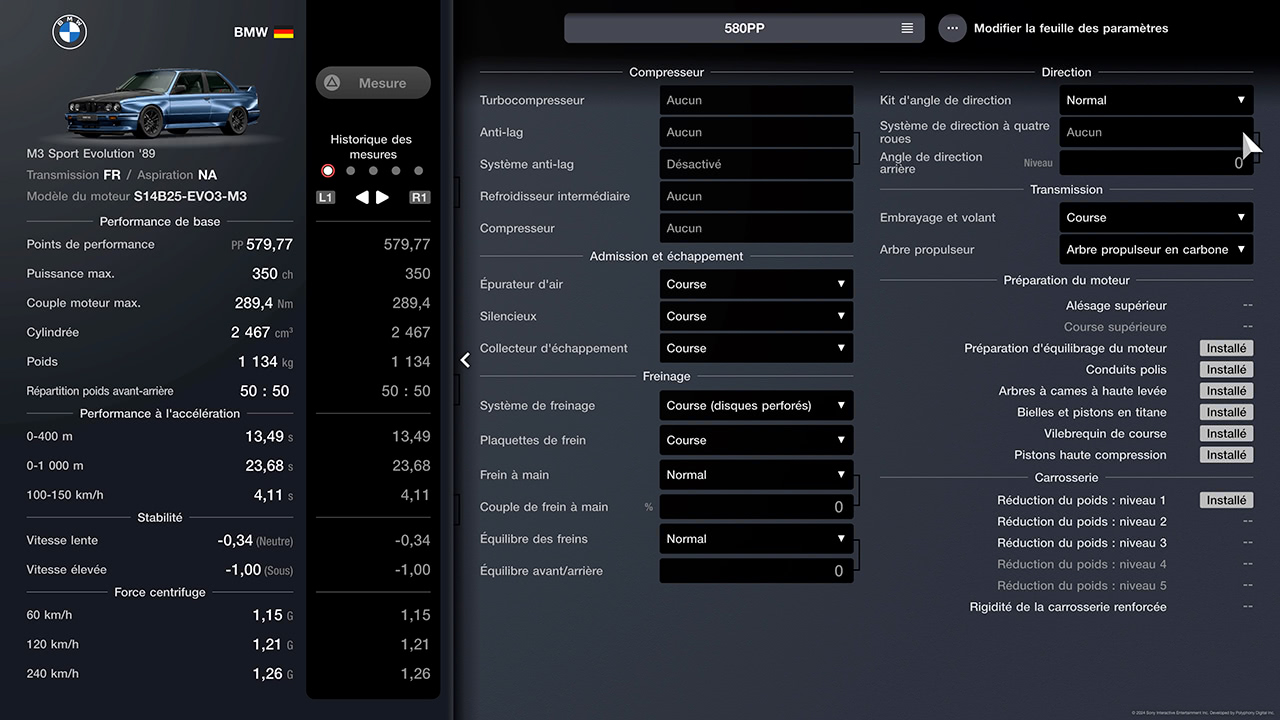Click Rigidité de la carrosserie renforcée

pyautogui.click(x=1068, y=607)
